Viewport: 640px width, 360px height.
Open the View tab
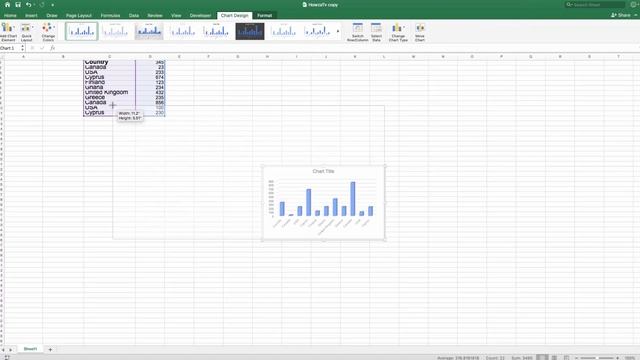click(176, 16)
